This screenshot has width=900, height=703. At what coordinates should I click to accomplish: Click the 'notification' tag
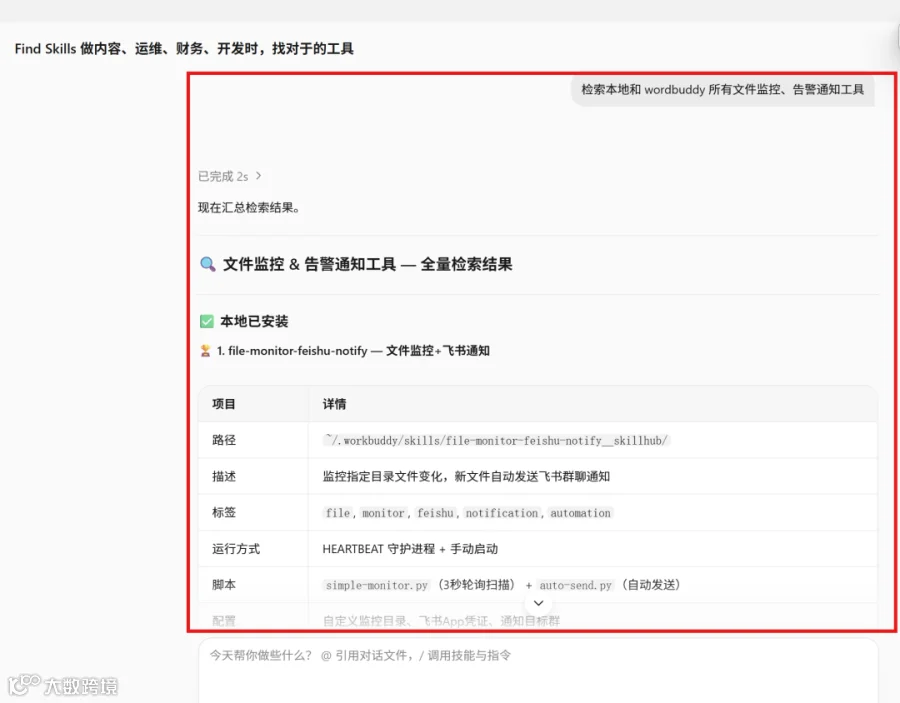click(x=502, y=512)
